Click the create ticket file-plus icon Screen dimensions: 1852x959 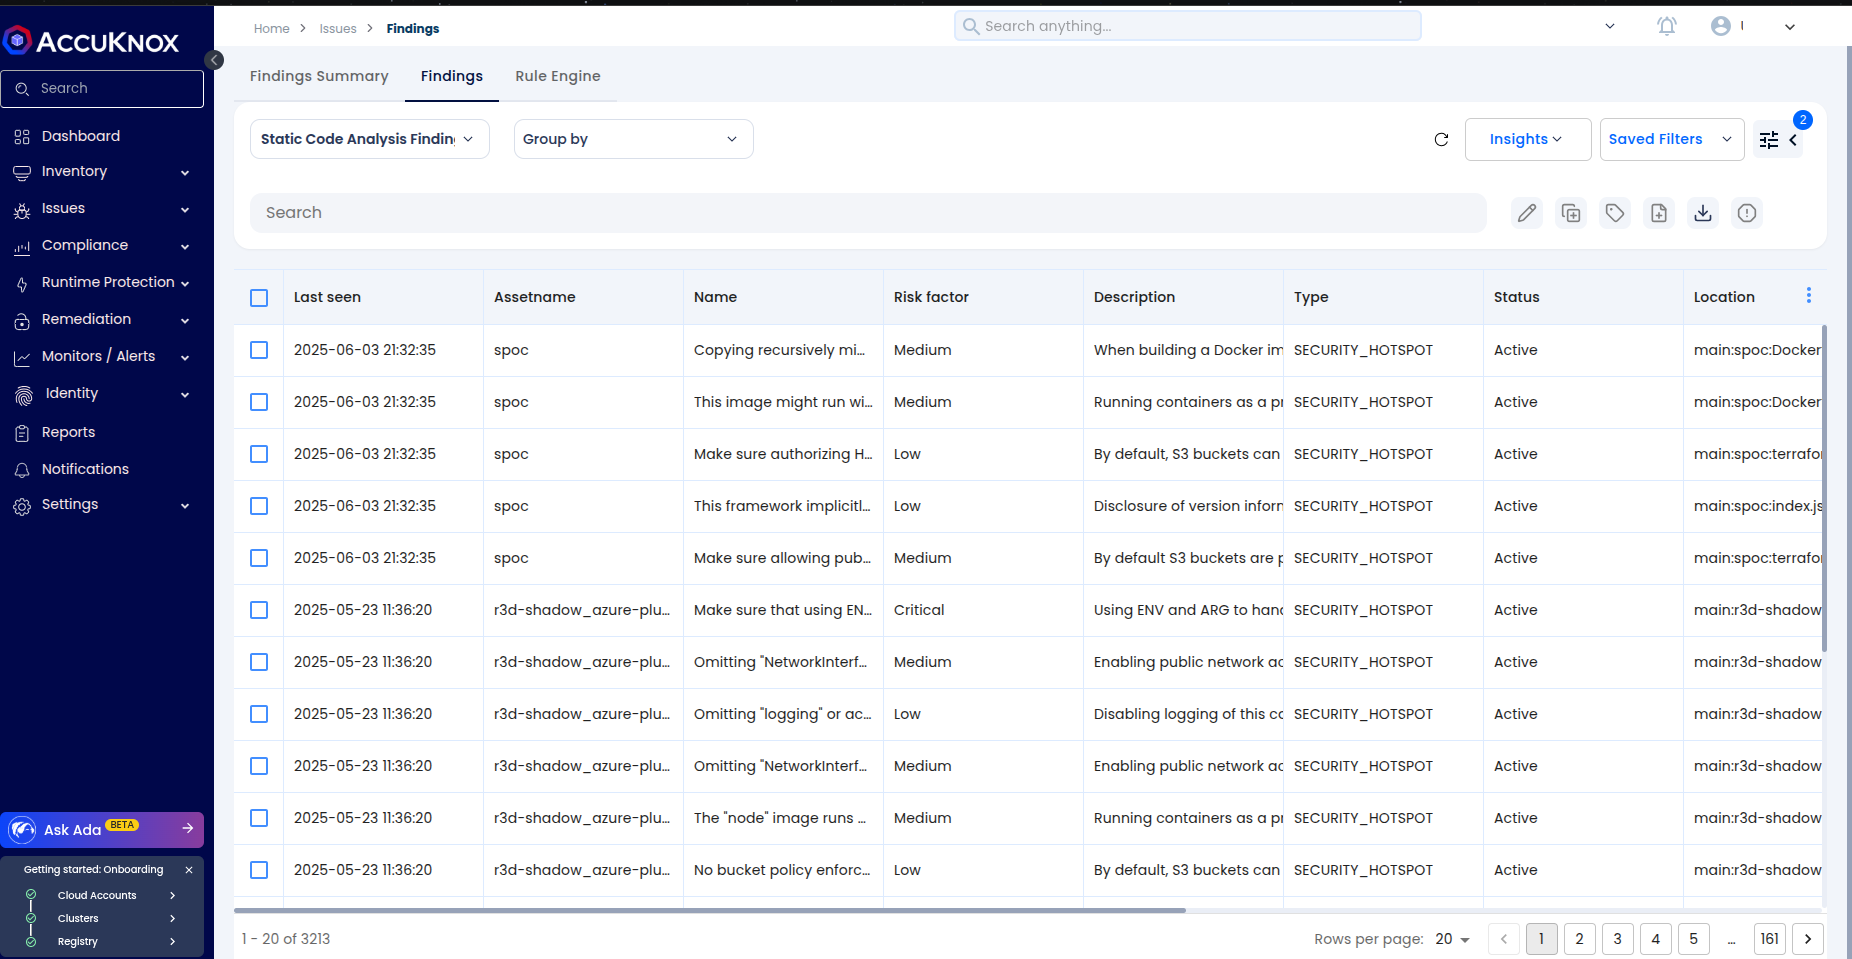pos(1659,213)
